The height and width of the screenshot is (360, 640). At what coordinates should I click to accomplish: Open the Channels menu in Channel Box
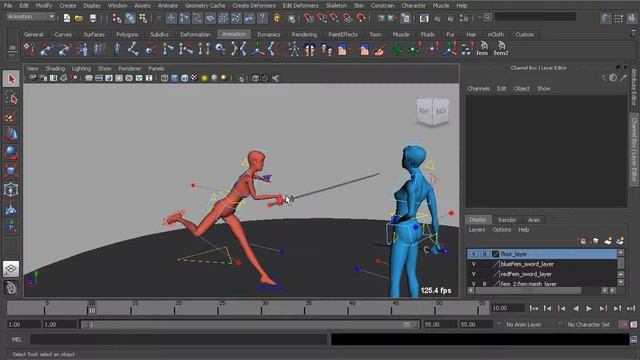478,89
